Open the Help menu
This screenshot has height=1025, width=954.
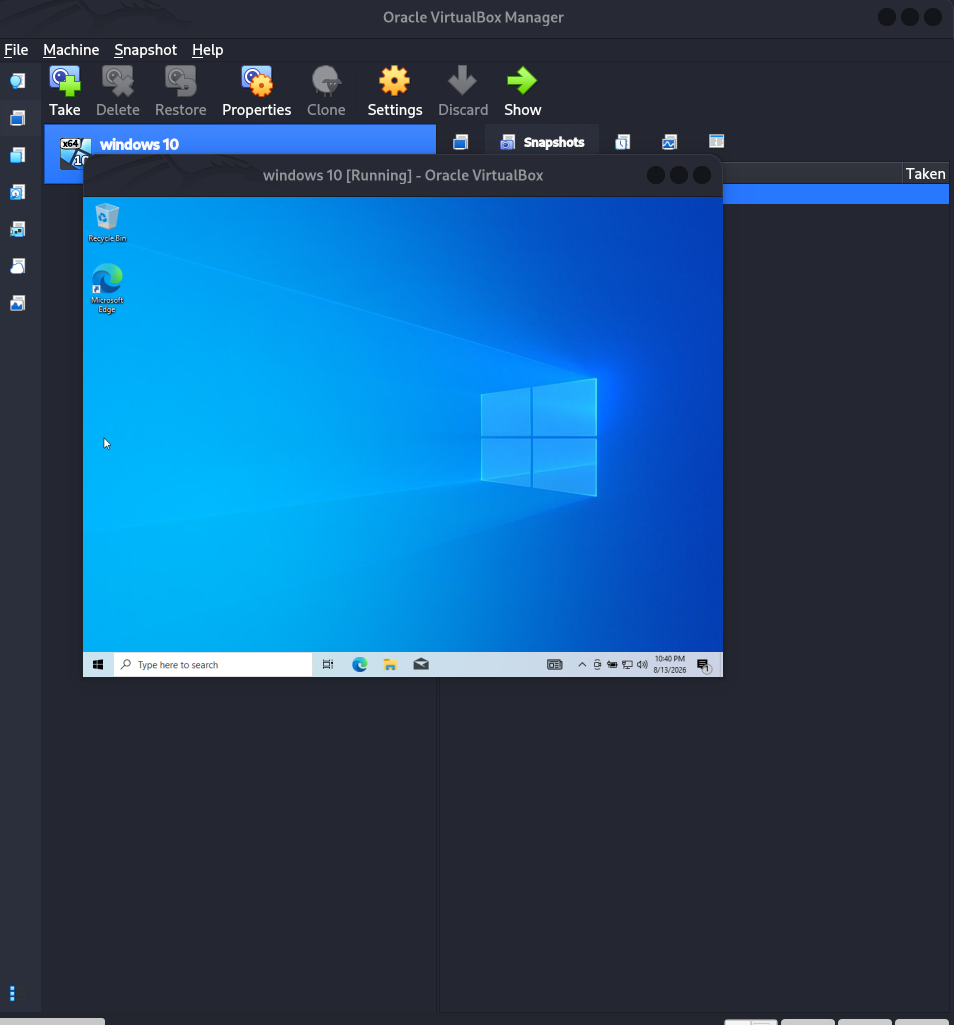[x=207, y=50]
